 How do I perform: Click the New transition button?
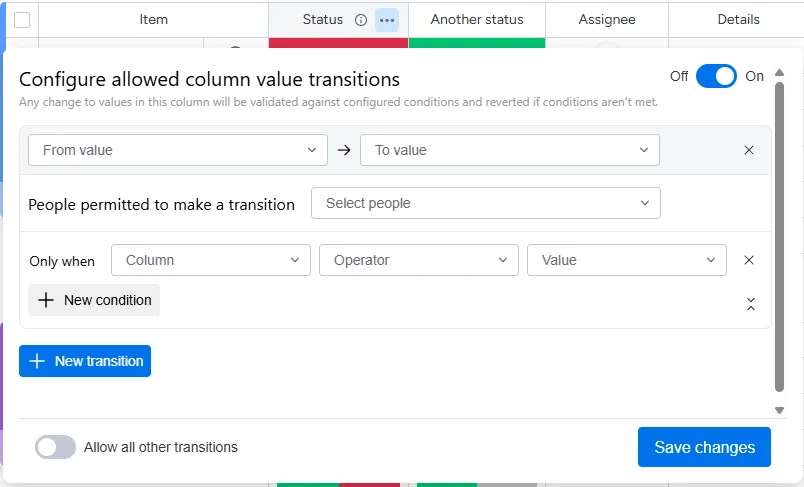pyautogui.click(x=85, y=361)
